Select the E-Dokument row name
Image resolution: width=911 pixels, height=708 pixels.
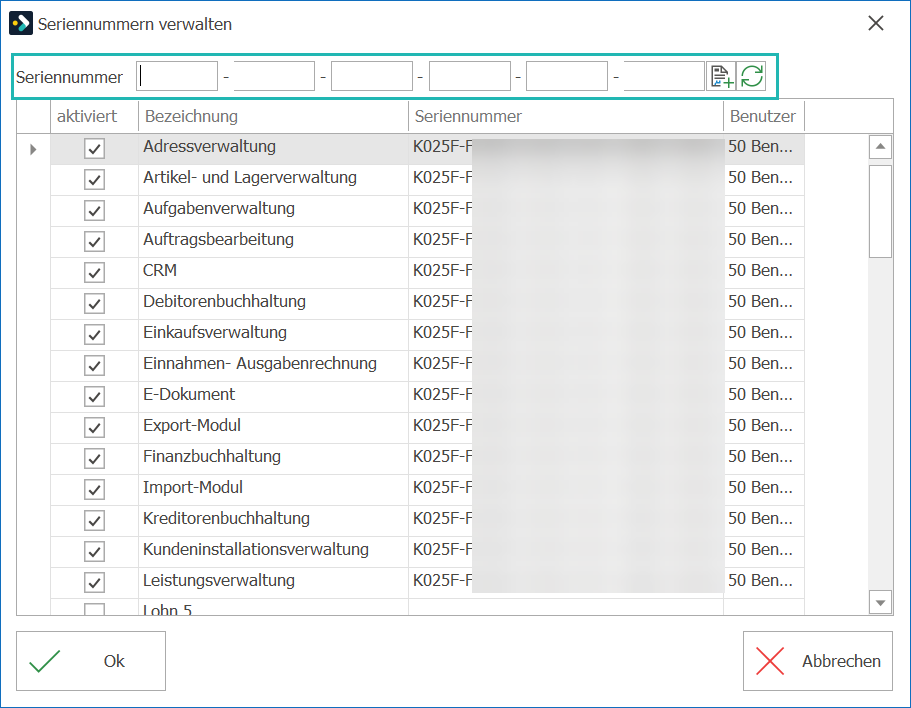189,394
